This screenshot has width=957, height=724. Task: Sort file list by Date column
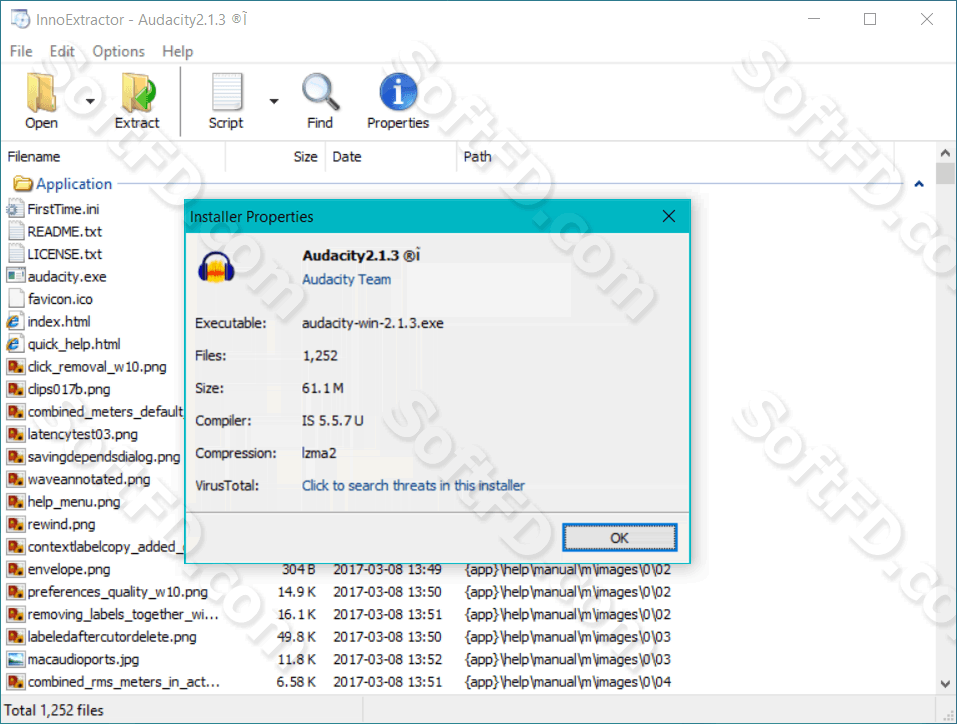coord(391,157)
